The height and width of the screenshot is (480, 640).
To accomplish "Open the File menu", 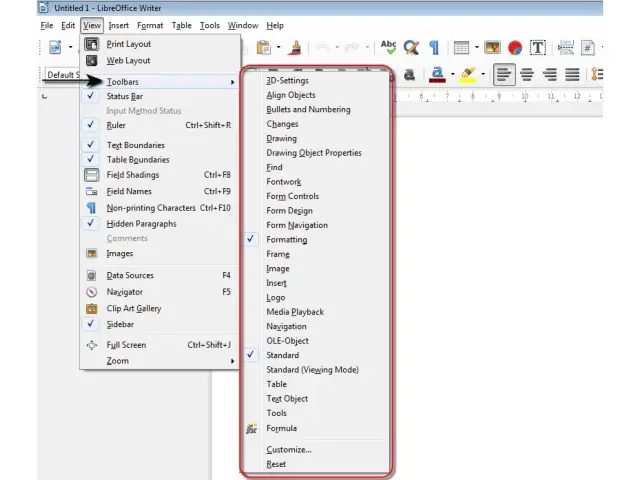I will click(x=47, y=25).
